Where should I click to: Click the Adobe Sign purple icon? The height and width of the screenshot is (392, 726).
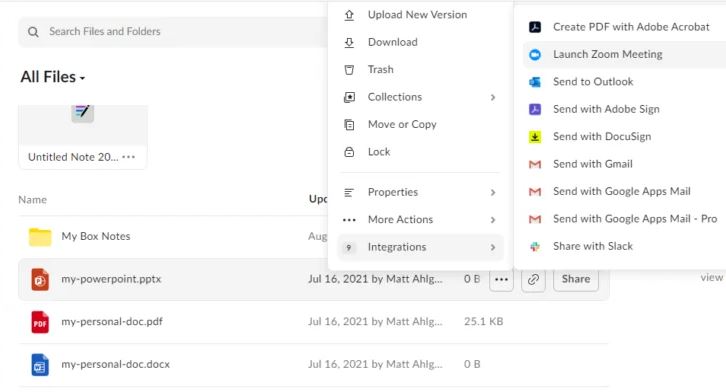535,109
